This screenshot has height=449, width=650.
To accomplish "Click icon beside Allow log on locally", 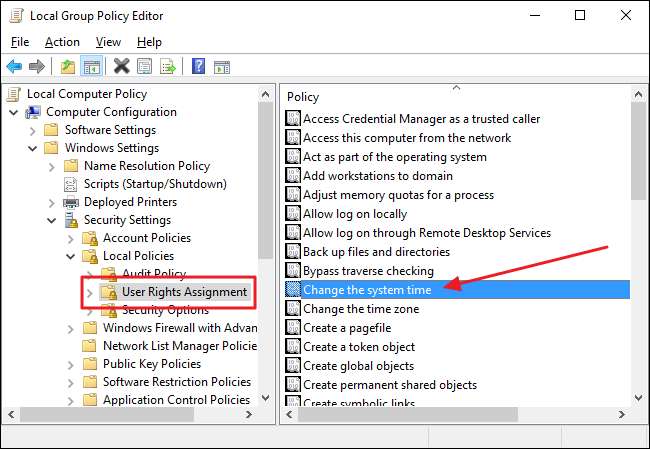I will (293, 214).
